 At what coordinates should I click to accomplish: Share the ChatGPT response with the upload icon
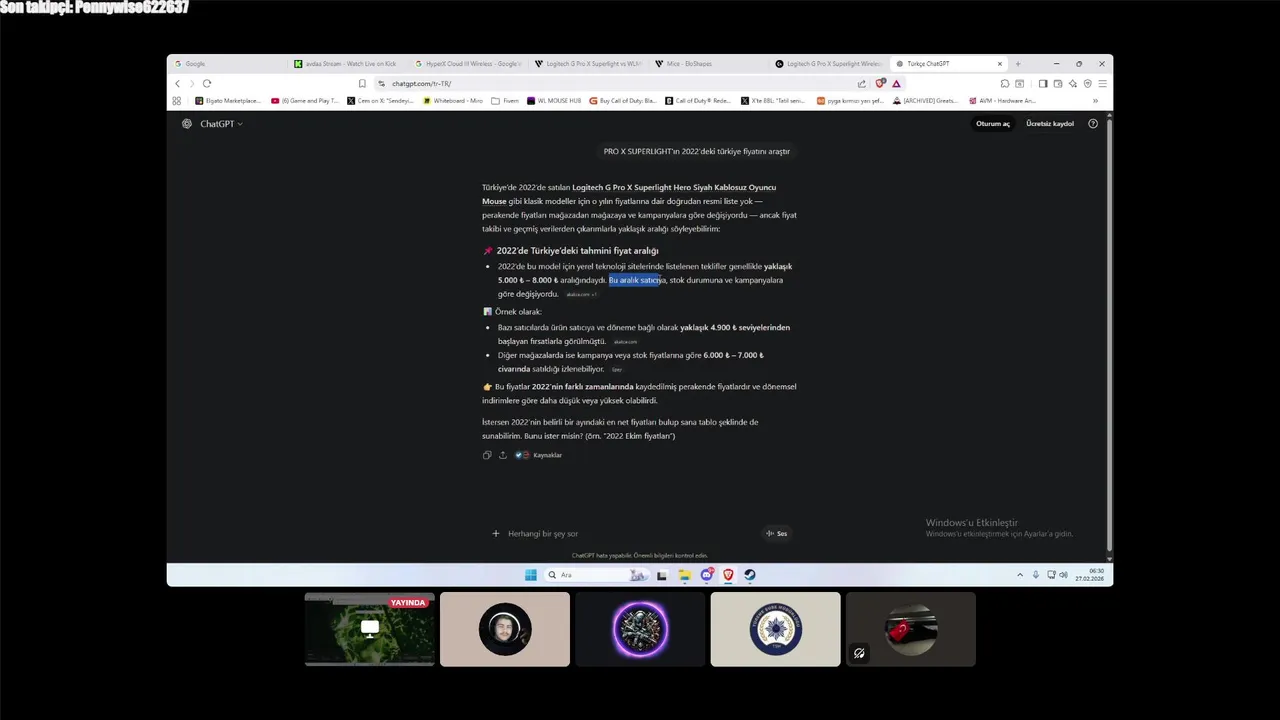(503, 455)
